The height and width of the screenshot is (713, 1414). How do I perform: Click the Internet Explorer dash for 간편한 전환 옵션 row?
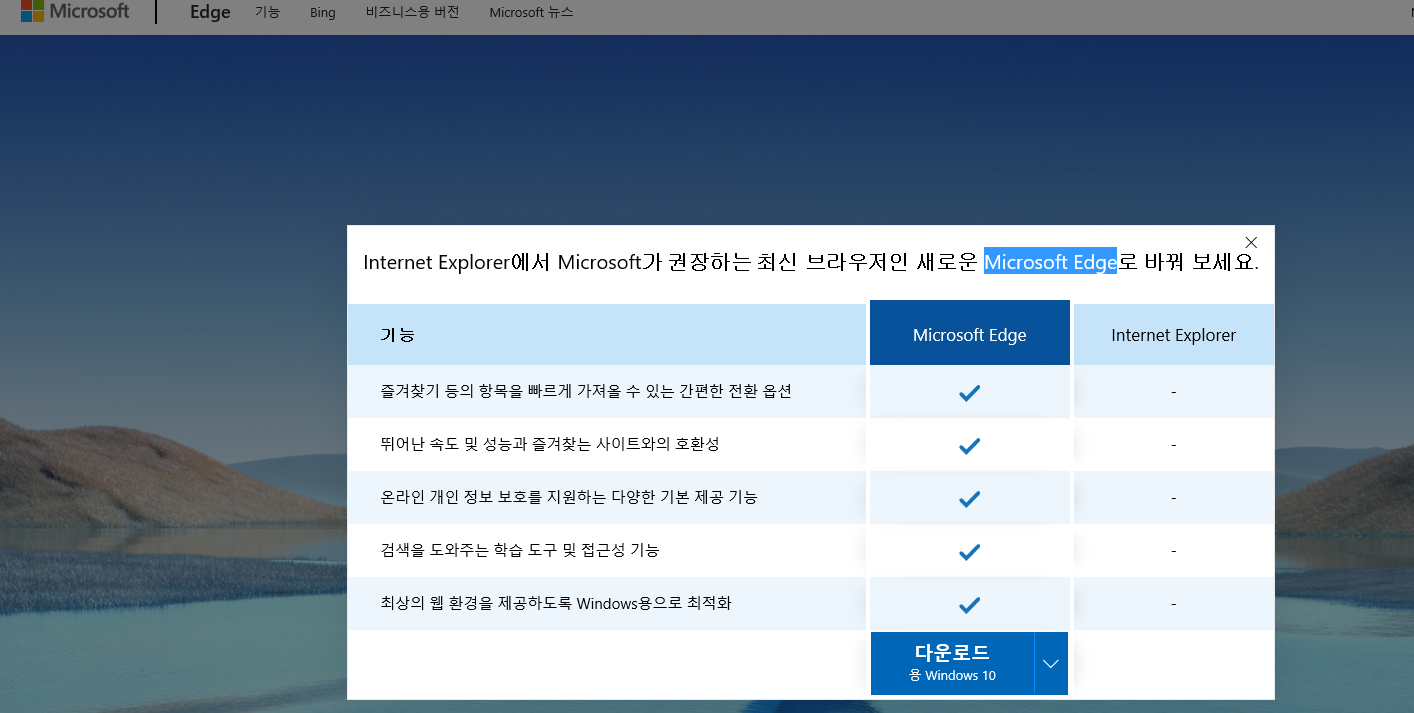click(x=1174, y=392)
